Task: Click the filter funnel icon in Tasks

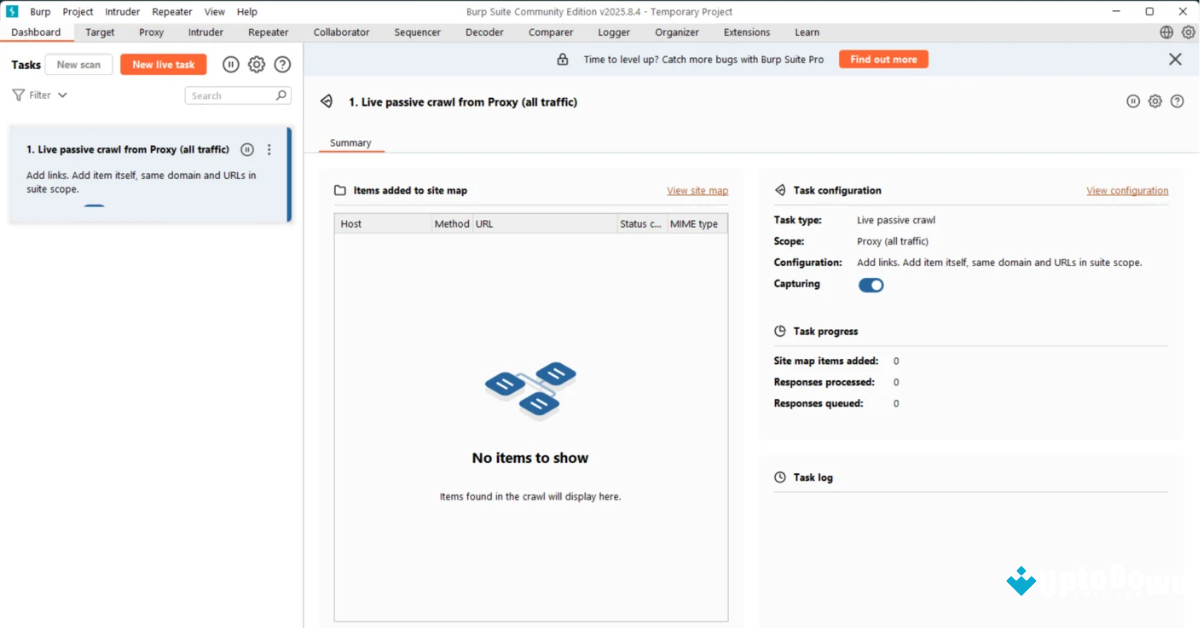Action: coord(20,94)
